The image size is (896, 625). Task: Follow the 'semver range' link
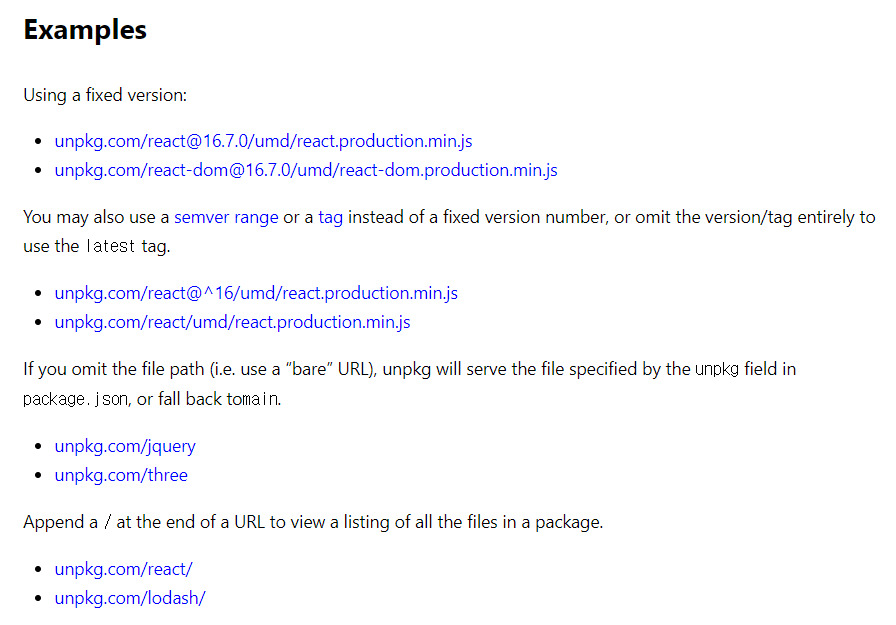point(226,217)
